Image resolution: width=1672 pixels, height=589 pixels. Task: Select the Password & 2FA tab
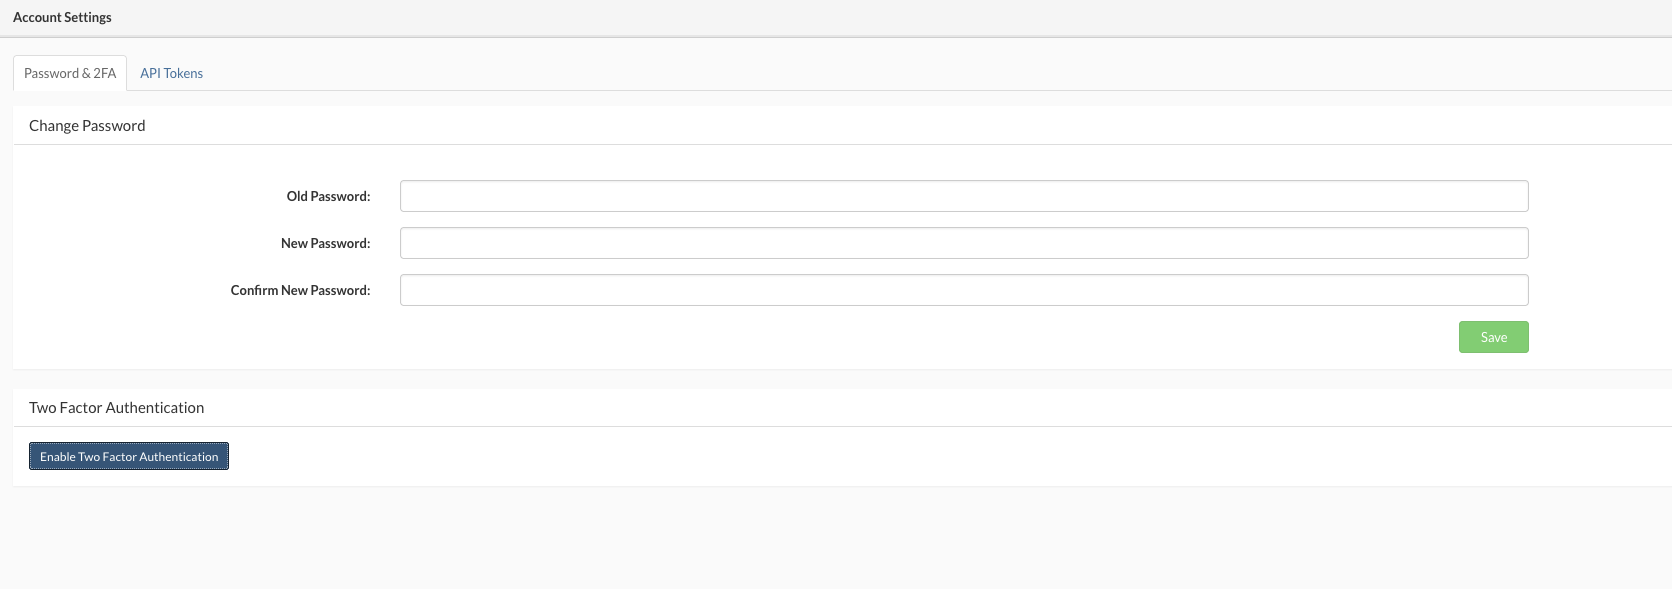(x=70, y=73)
